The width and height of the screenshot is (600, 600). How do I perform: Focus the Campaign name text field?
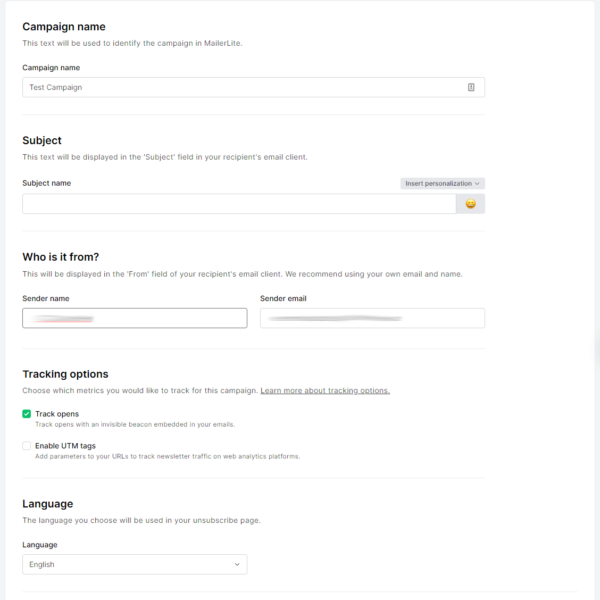coord(240,88)
